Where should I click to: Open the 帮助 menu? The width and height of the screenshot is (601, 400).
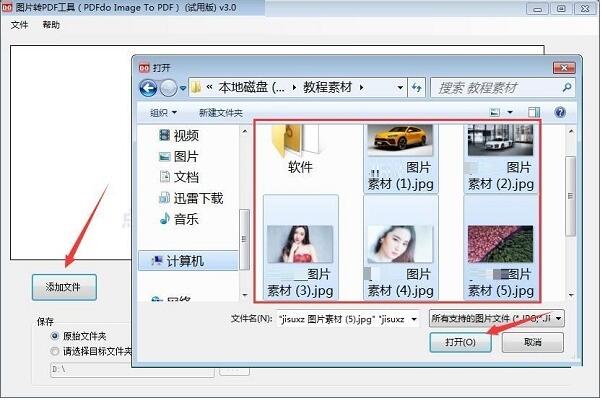click(x=51, y=25)
